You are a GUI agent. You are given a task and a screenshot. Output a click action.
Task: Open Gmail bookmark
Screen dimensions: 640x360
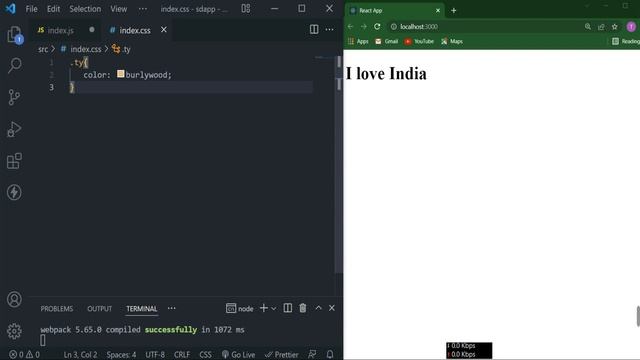[x=387, y=41]
